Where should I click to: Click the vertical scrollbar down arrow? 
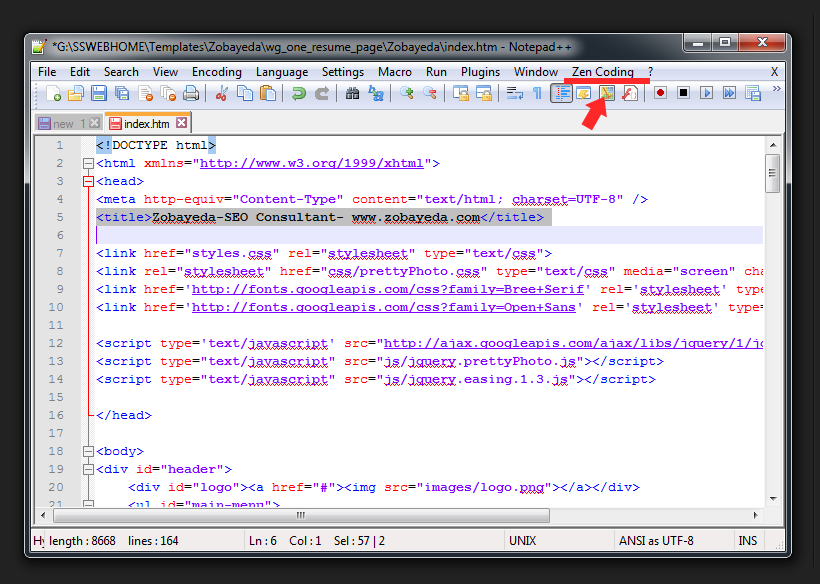click(773, 499)
